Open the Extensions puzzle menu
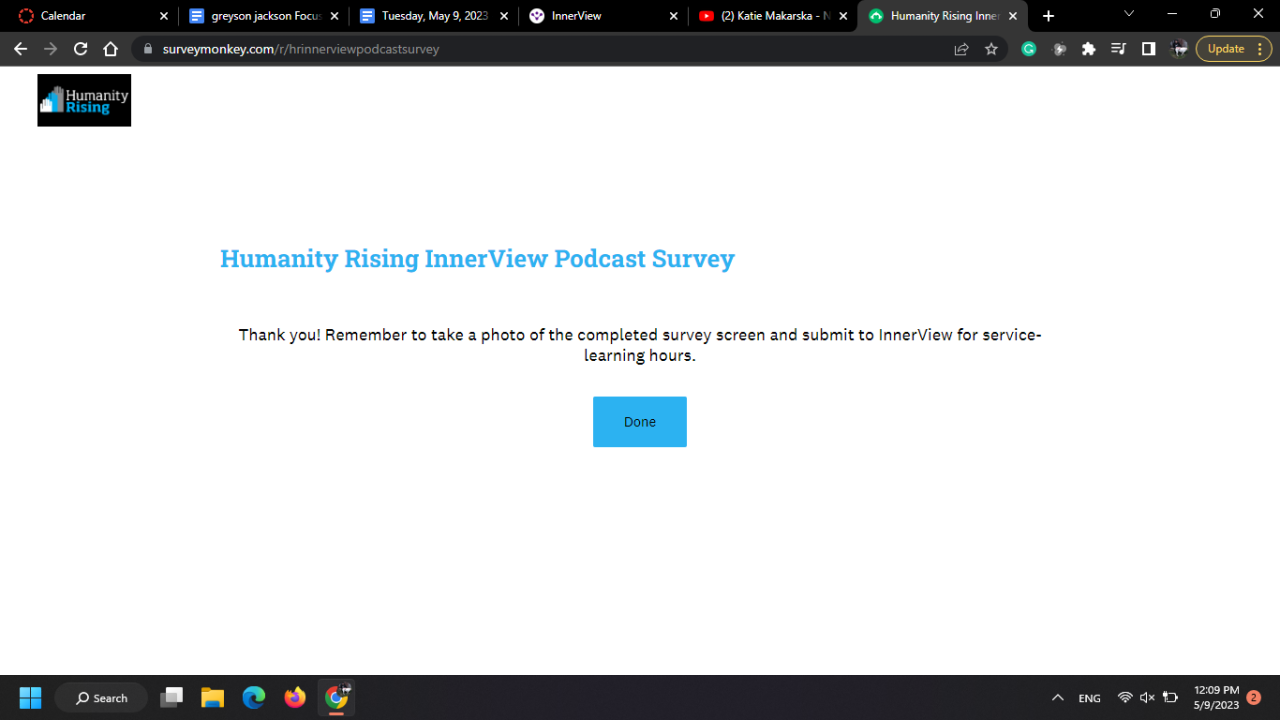The image size is (1280, 720). pos(1089,49)
